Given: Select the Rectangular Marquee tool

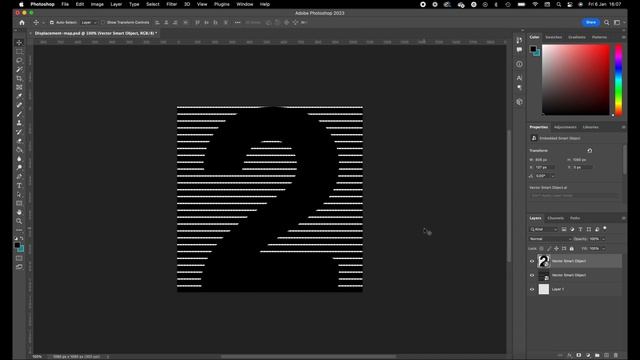Looking at the screenshot, I should (19, 52).
